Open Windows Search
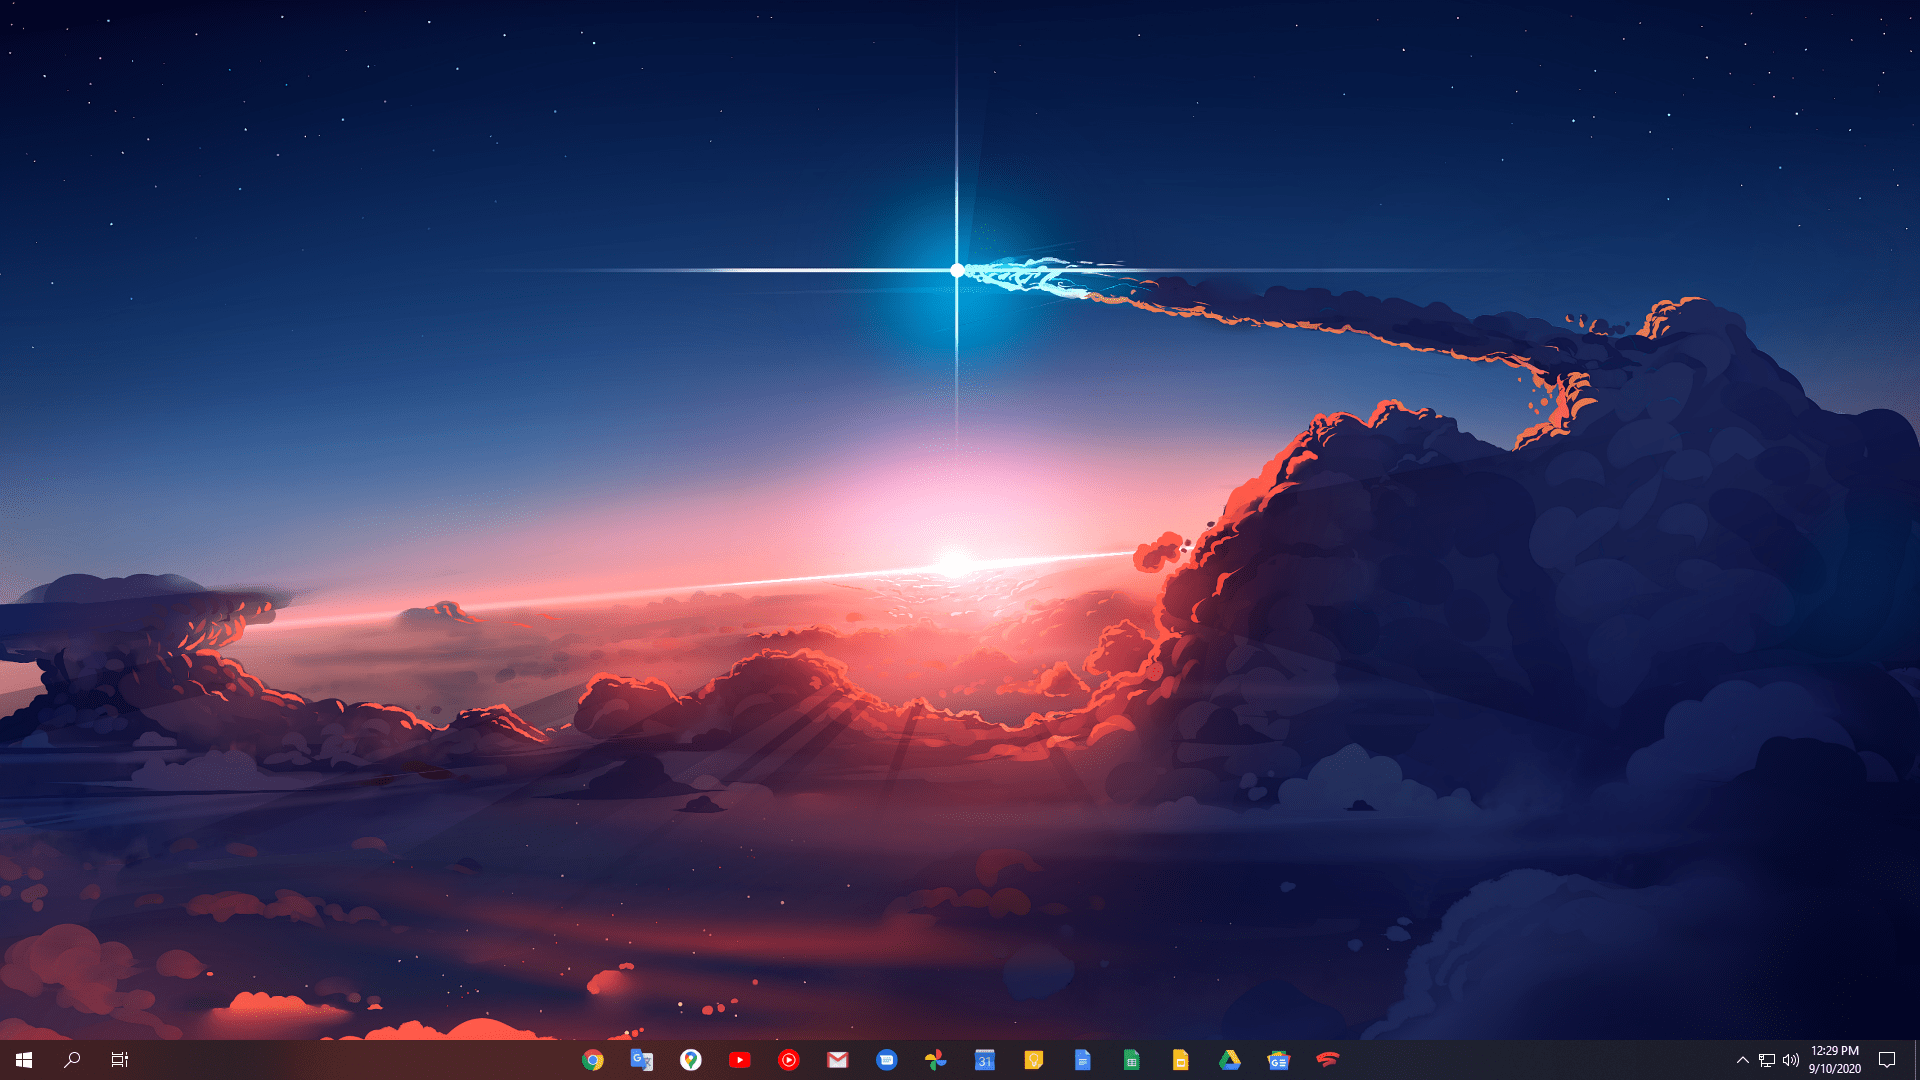1920x1080 pixels. [x=70, y=1059]
